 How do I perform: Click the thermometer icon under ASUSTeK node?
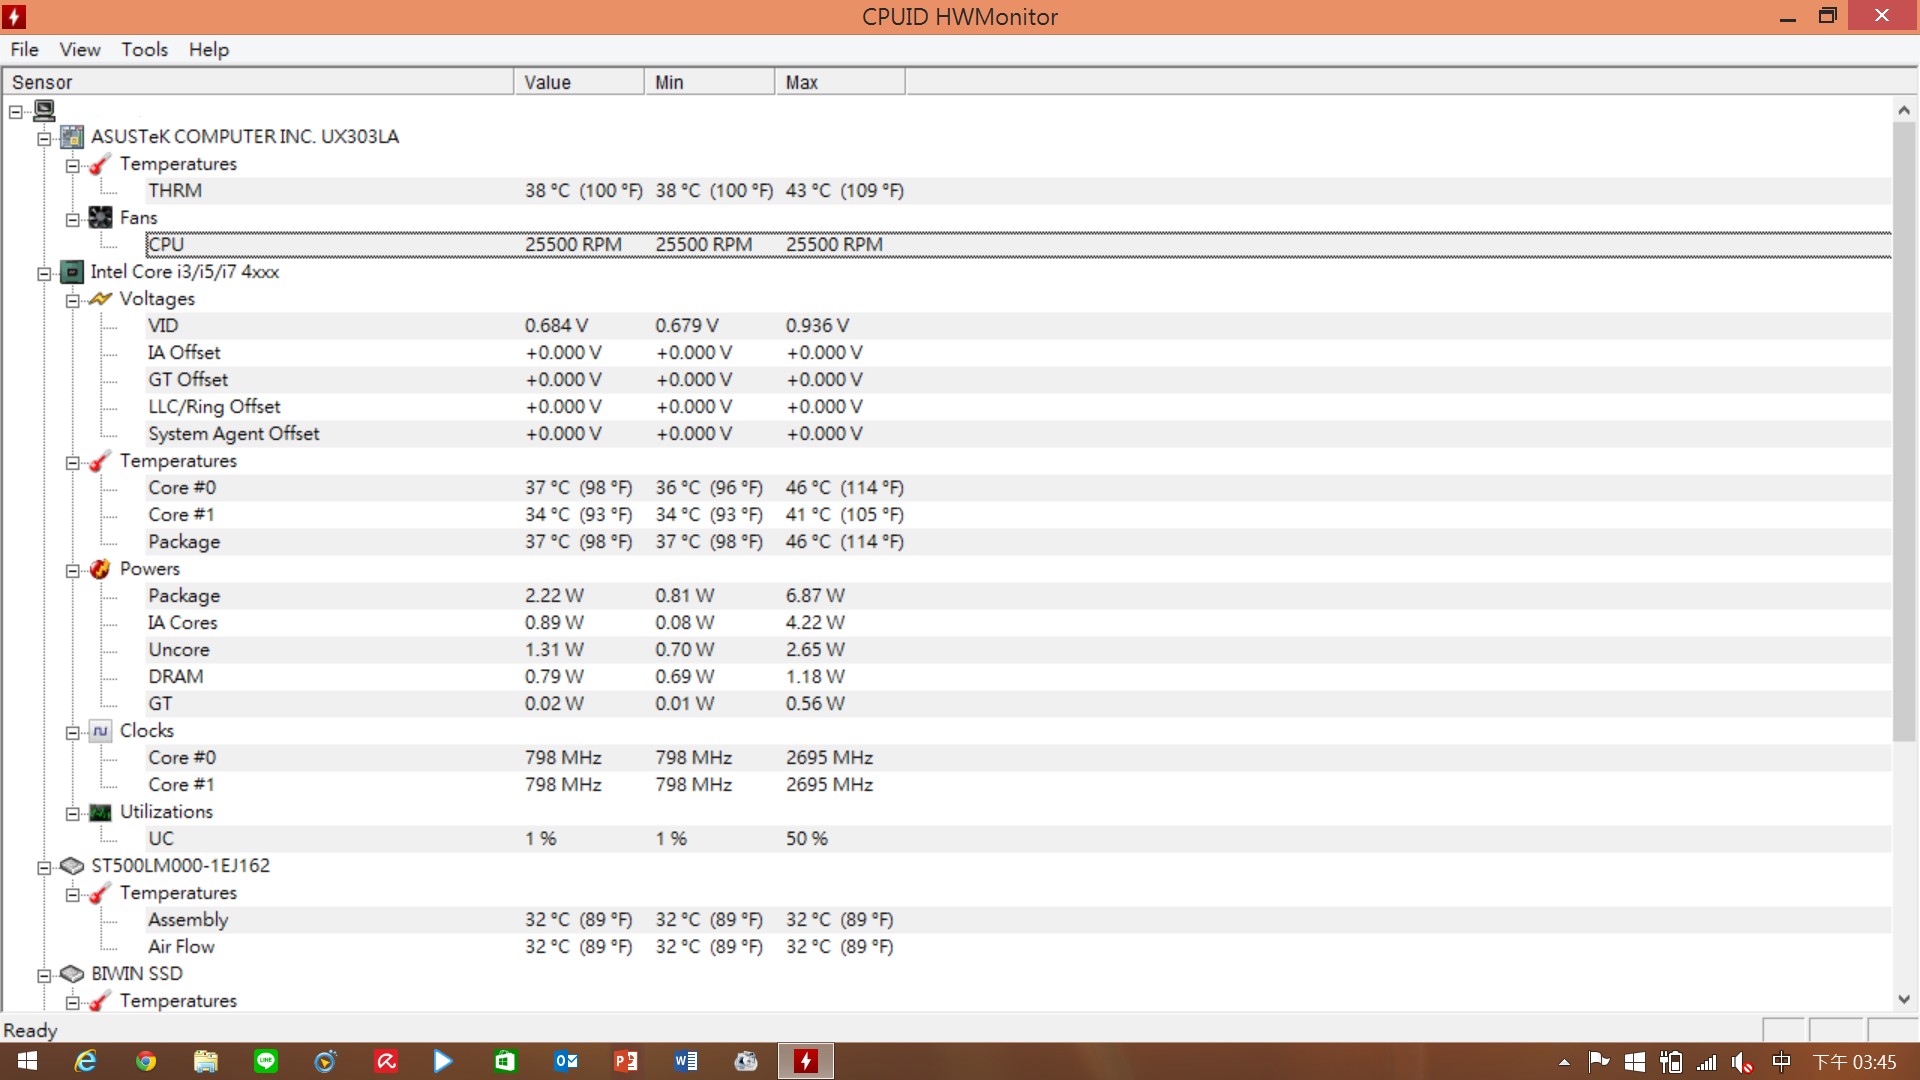click(x=100, y=164)
